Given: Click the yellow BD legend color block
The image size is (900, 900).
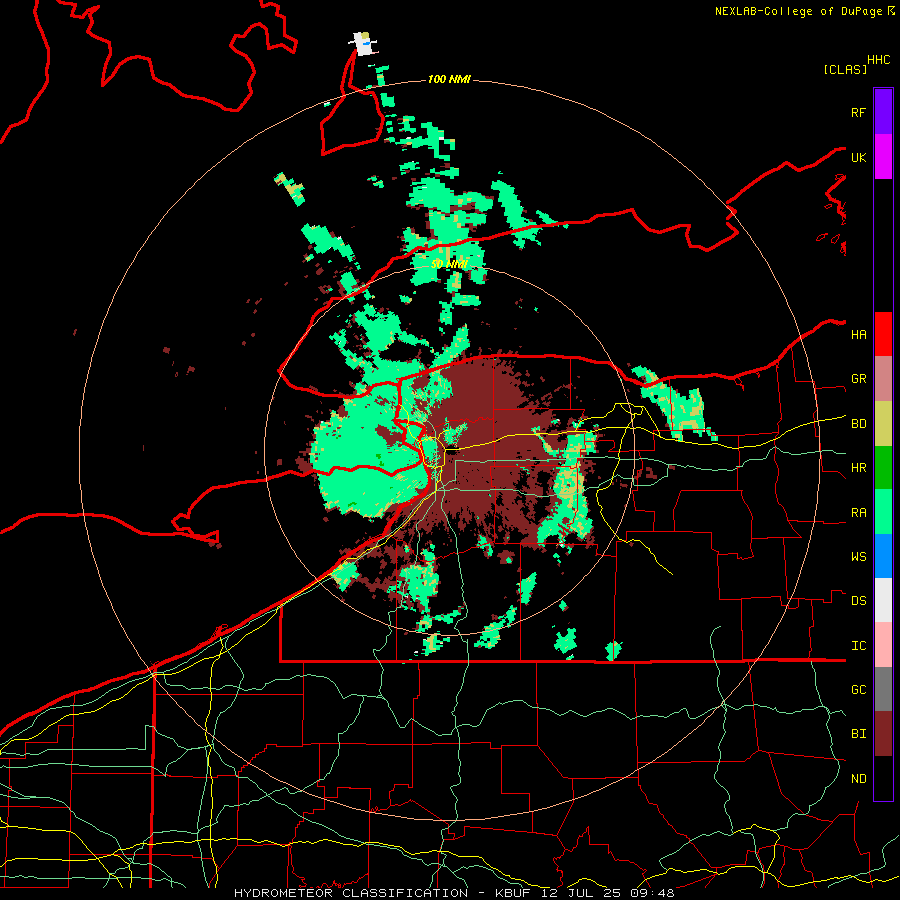Looking at the screenshot, I should (883, 424).
